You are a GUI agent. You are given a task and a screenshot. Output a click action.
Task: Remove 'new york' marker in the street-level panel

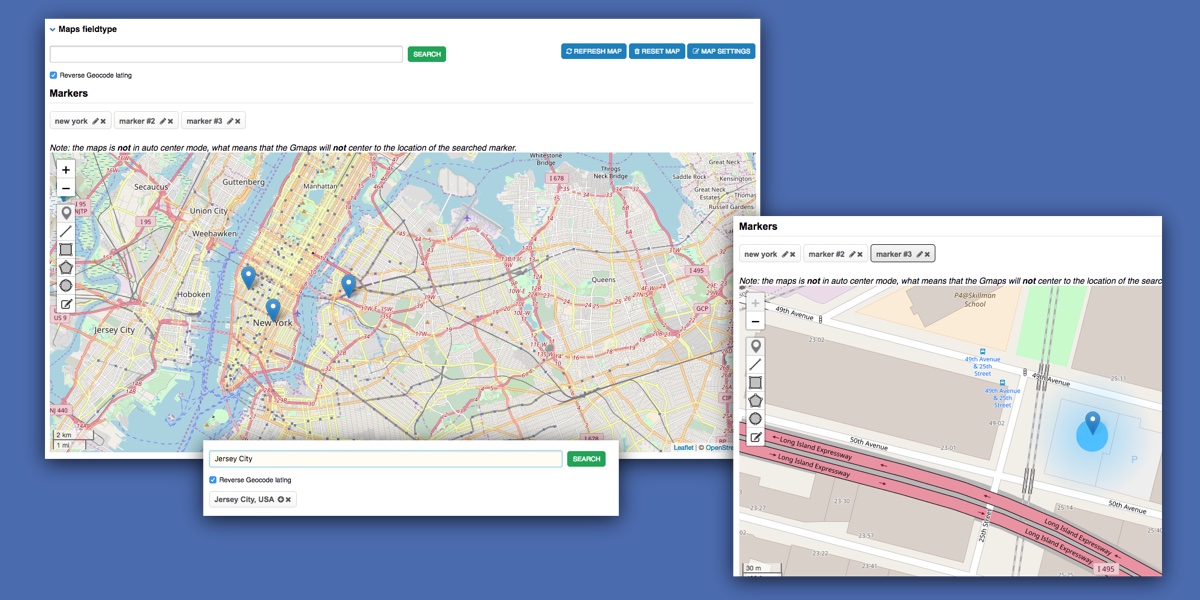793,254
